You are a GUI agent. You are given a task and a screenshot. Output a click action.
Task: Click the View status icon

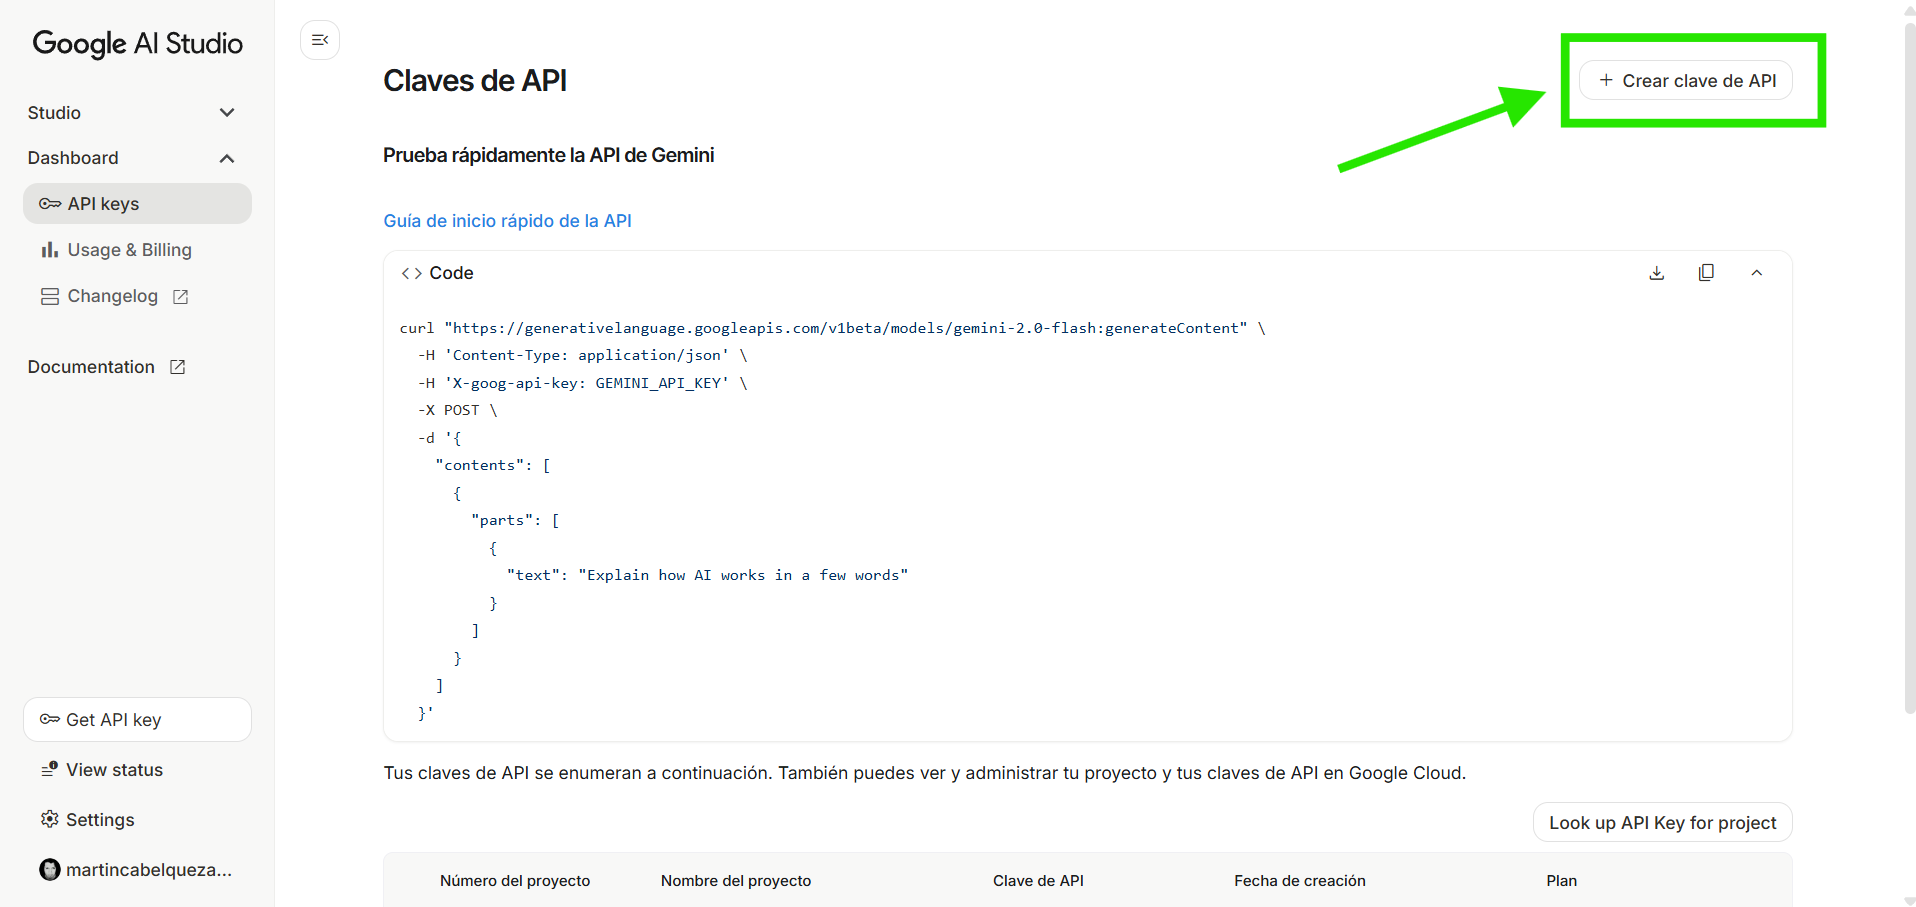(49, 769)
